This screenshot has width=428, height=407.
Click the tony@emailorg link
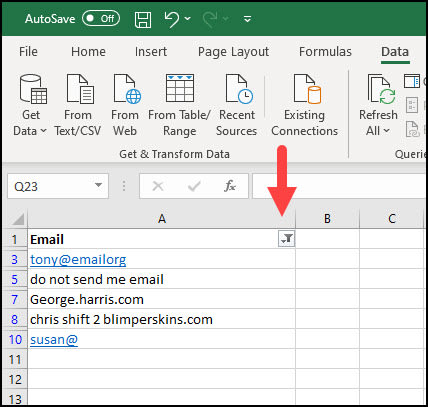pos(78,259)
